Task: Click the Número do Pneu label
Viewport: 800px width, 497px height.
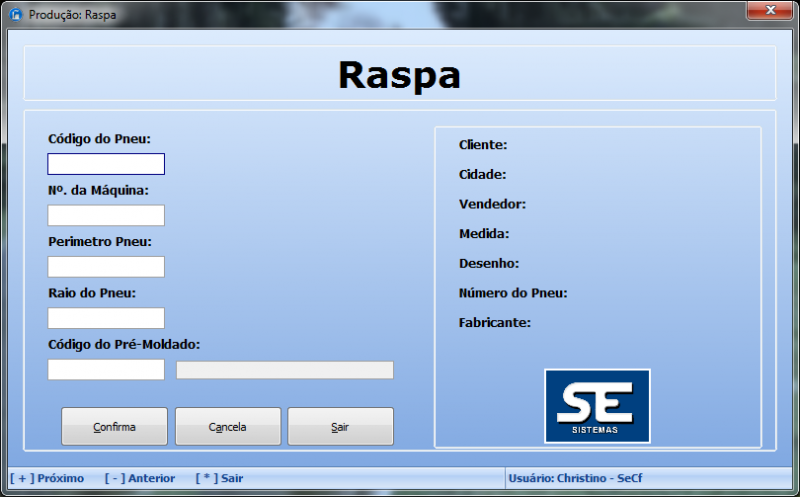Action: point(513,293)
